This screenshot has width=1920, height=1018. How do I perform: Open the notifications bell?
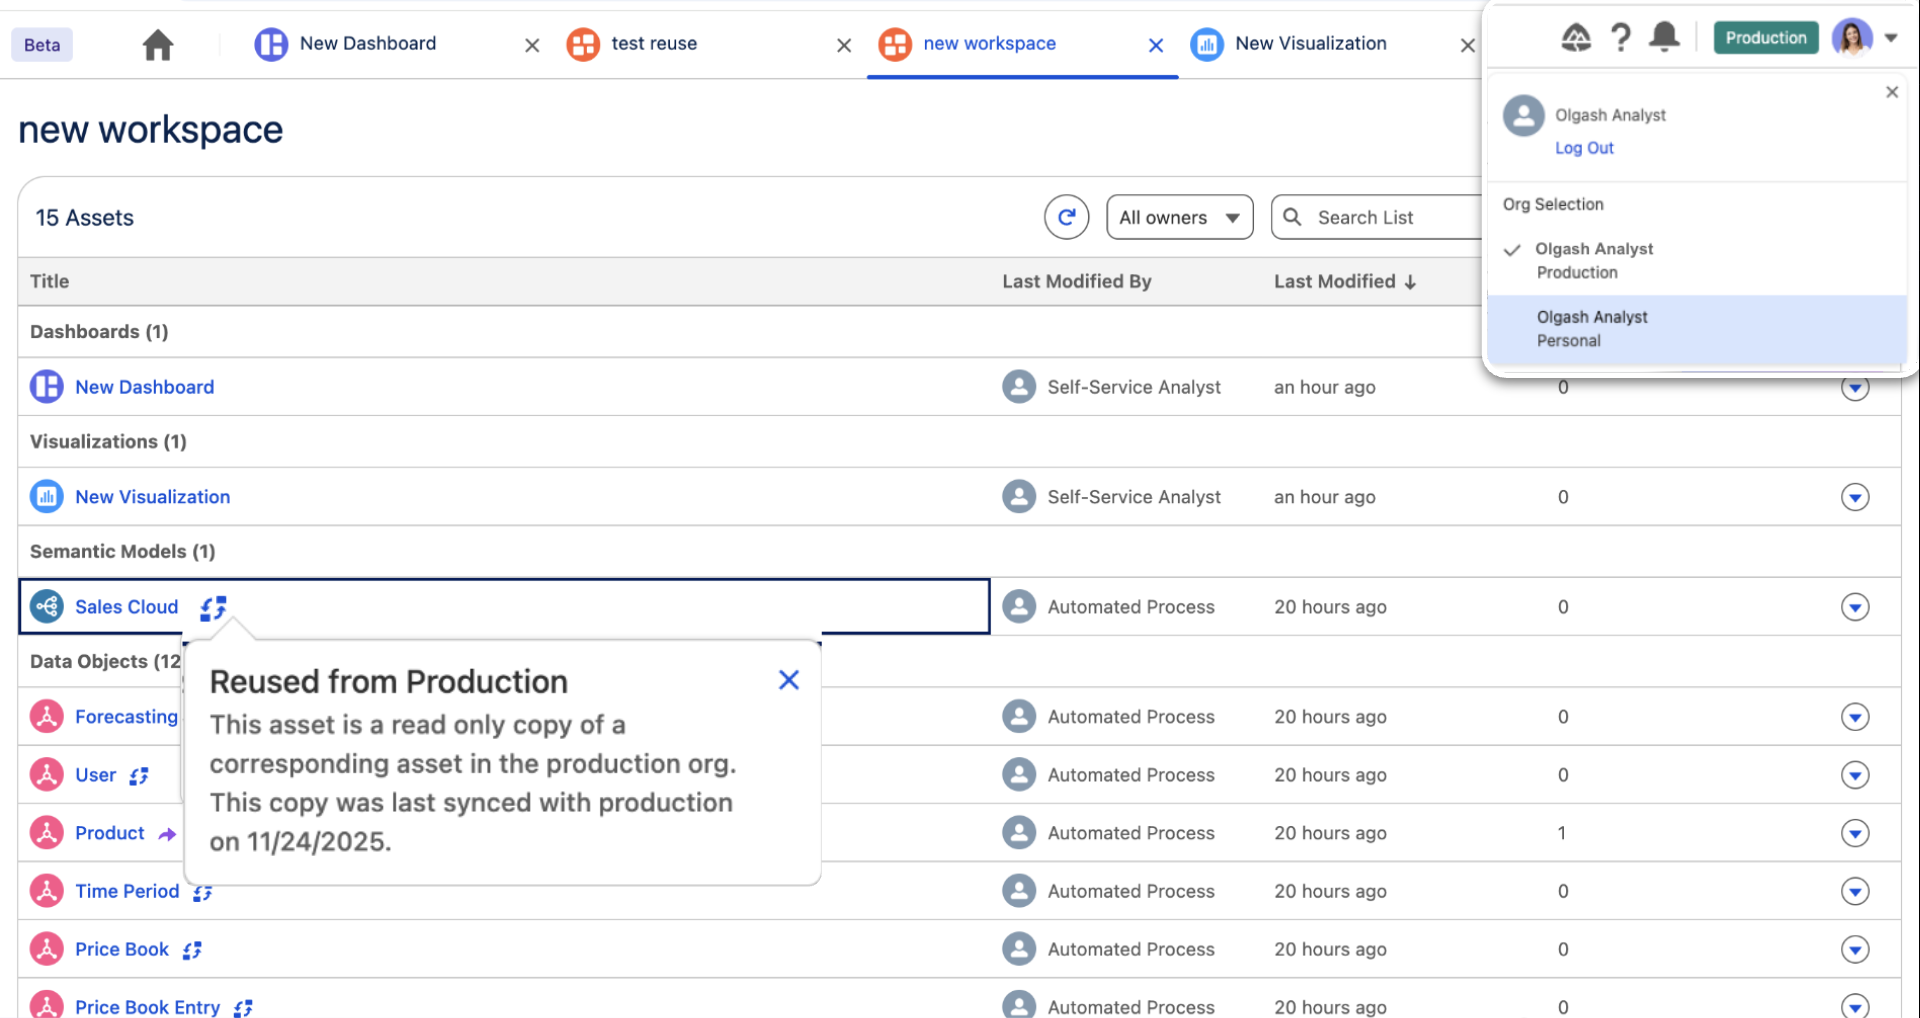1663,37
